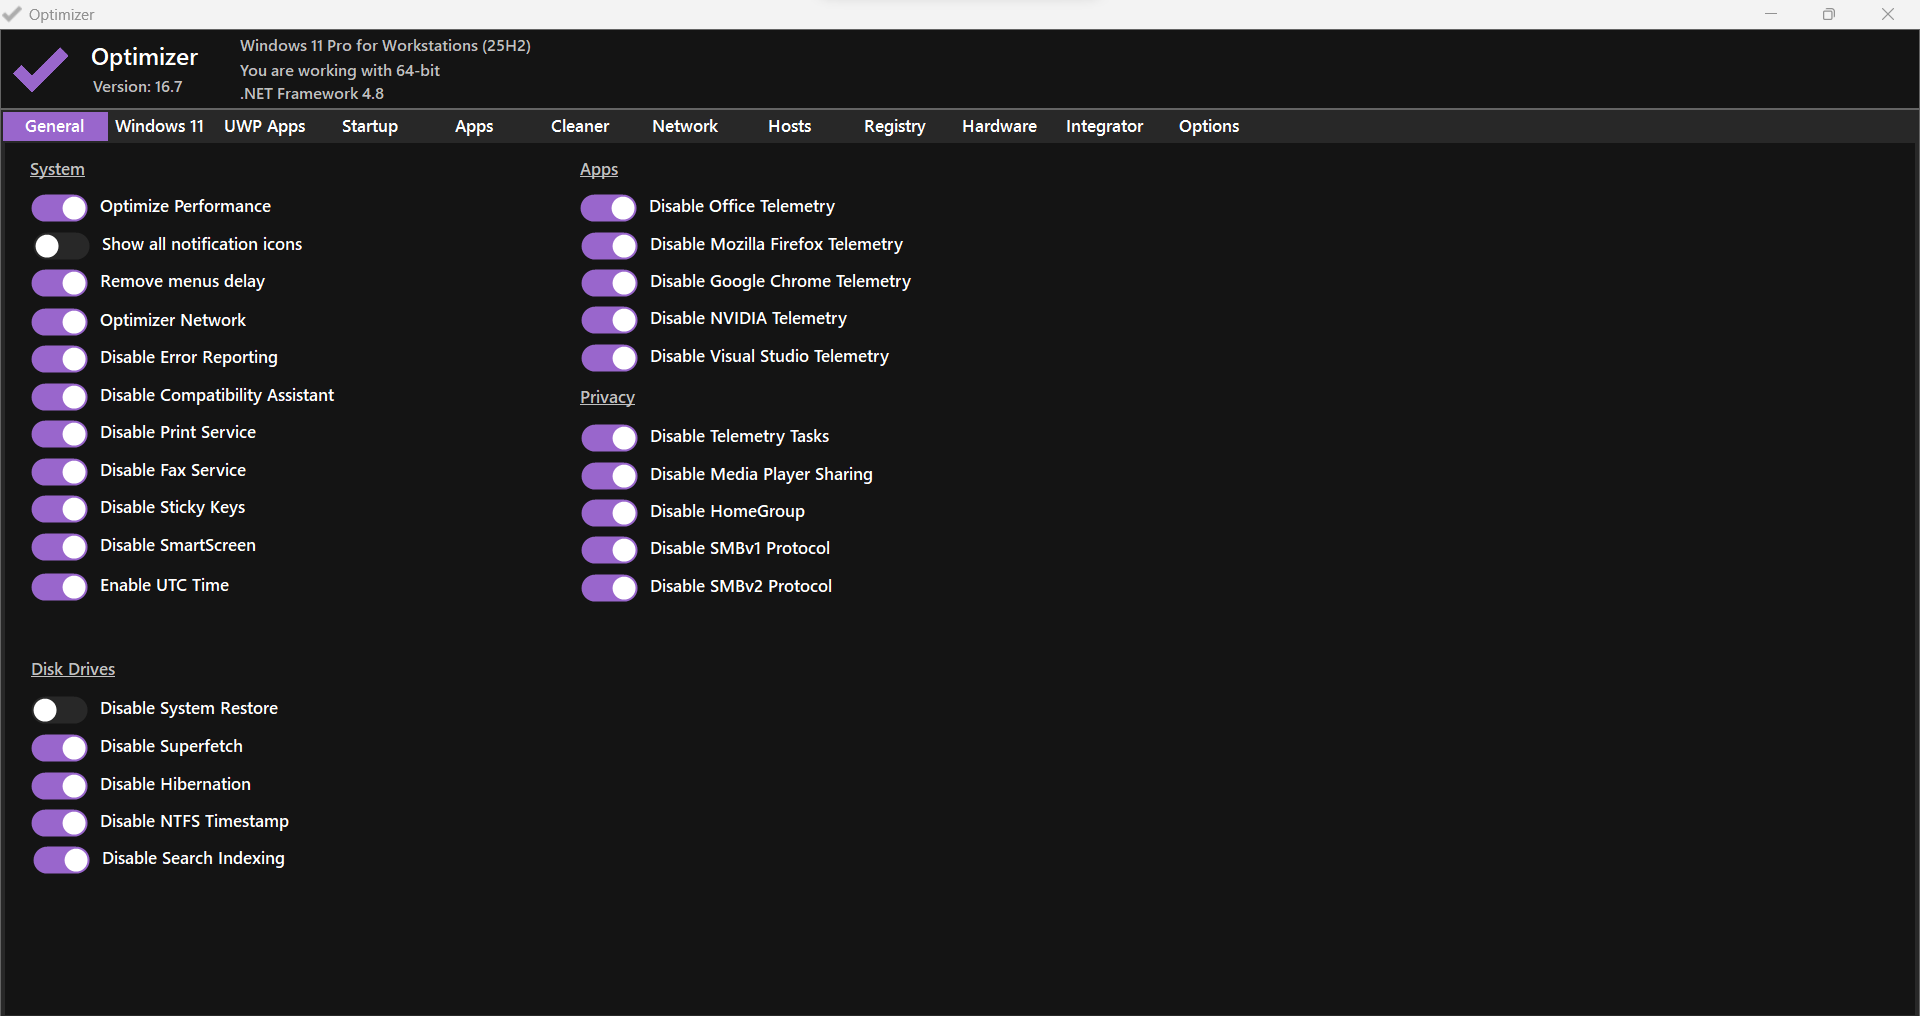Toggle Disable Error Reporting switch

coord(60,359)
